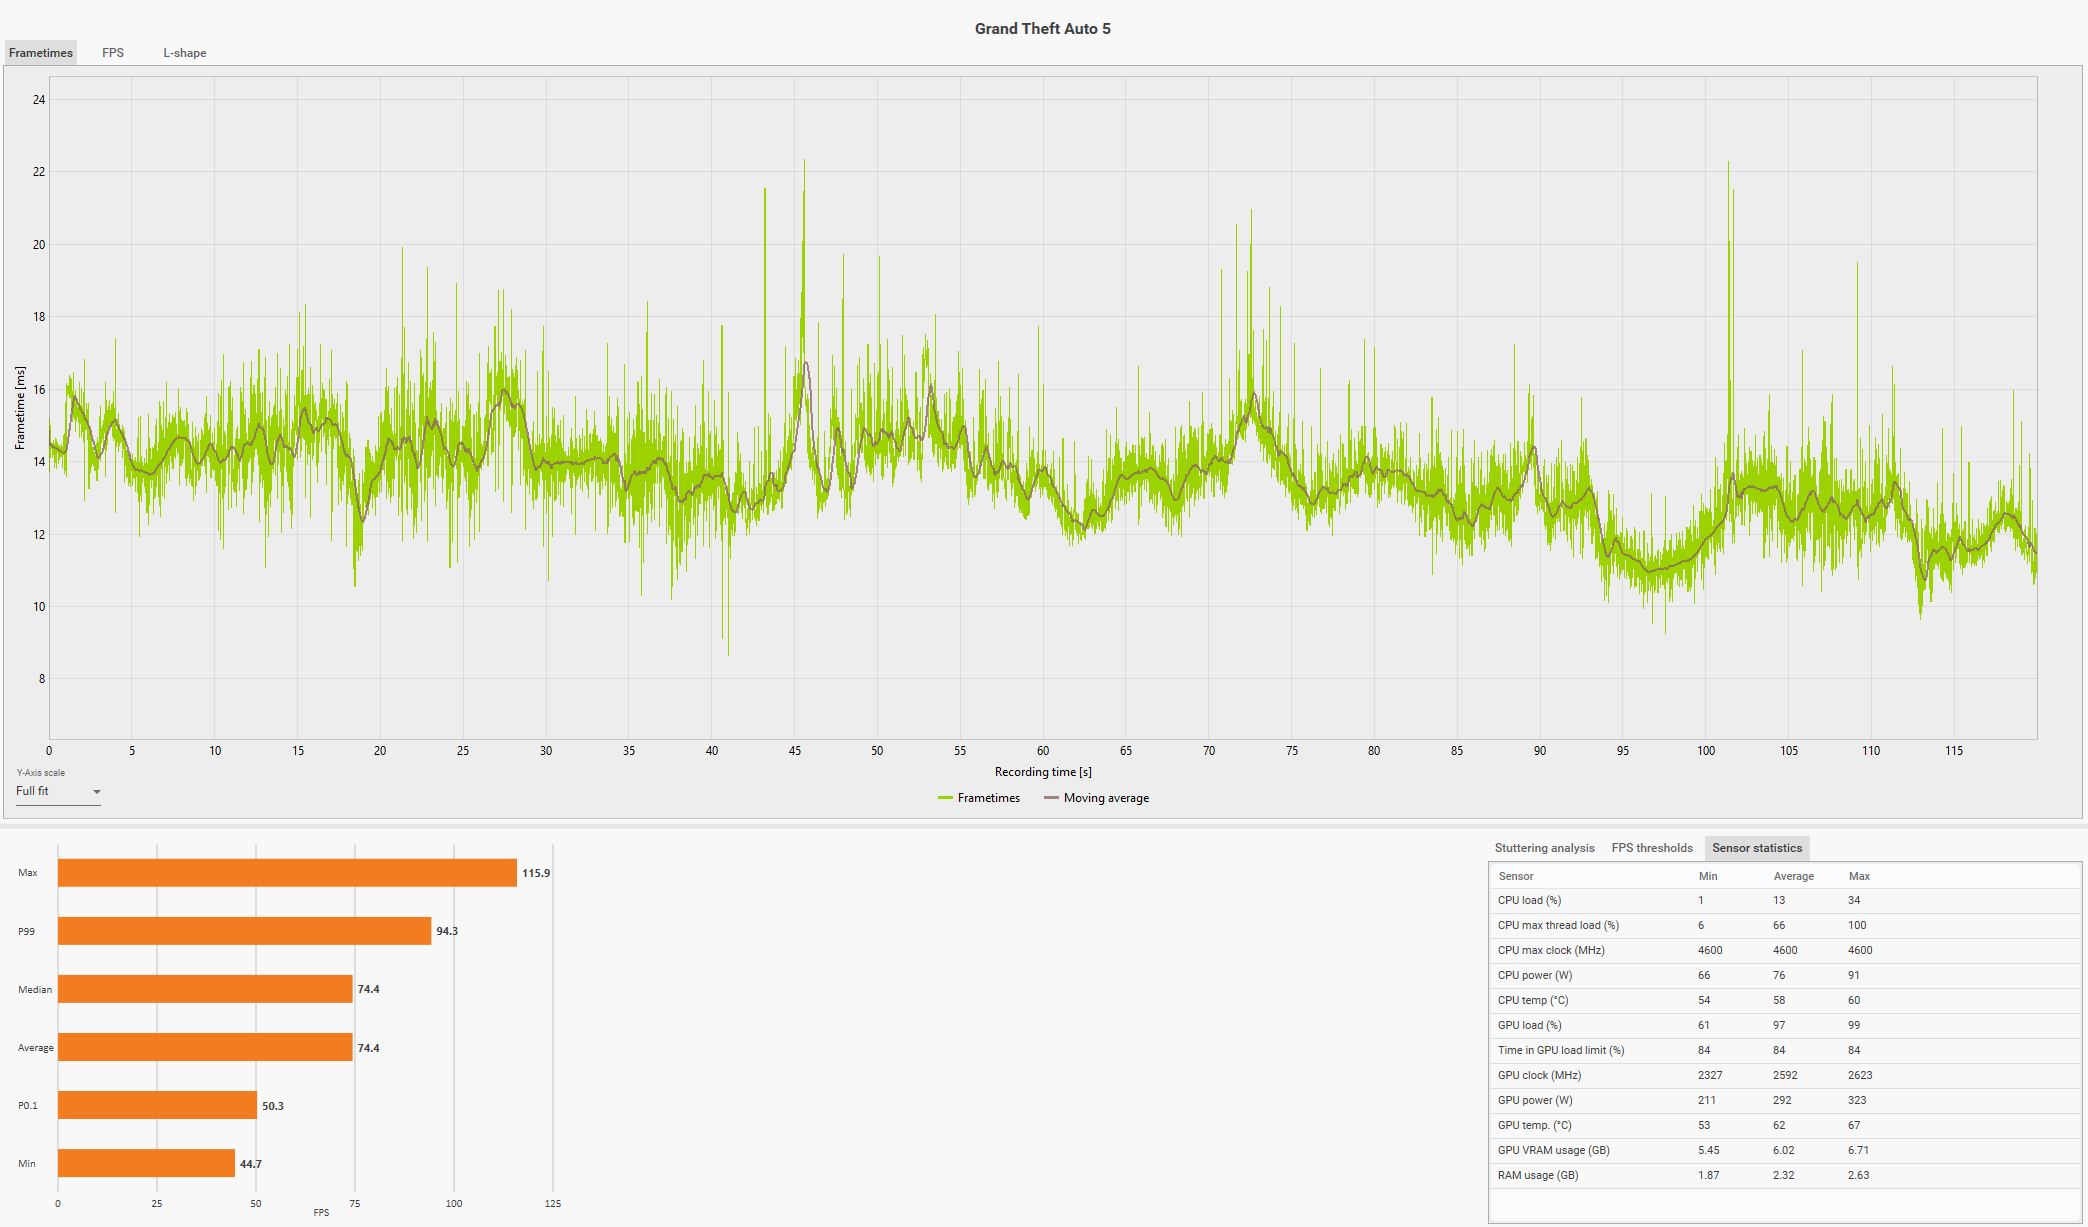
Task: Click the 44.7 Min value label
Action: click(x=251, y=1164)
